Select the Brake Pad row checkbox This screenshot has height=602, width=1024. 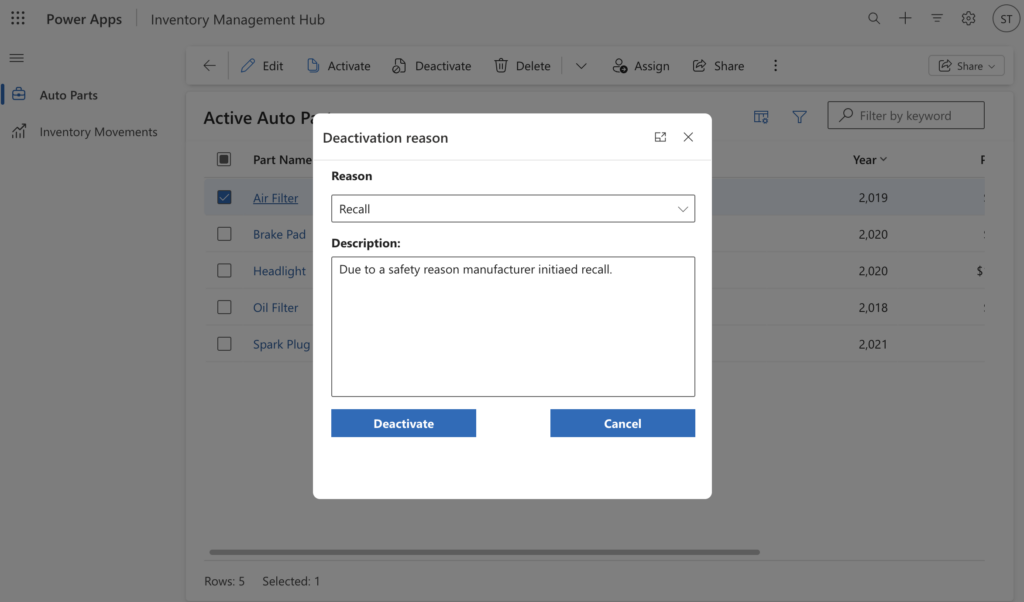224,234
